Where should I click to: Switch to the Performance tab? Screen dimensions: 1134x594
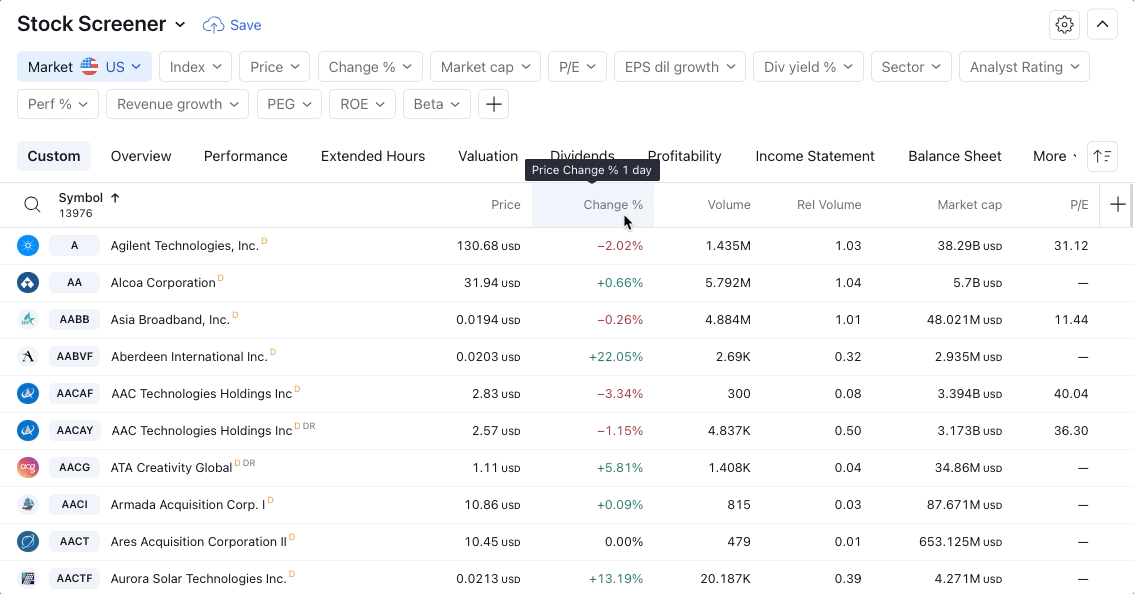click(x=245, y=156)
